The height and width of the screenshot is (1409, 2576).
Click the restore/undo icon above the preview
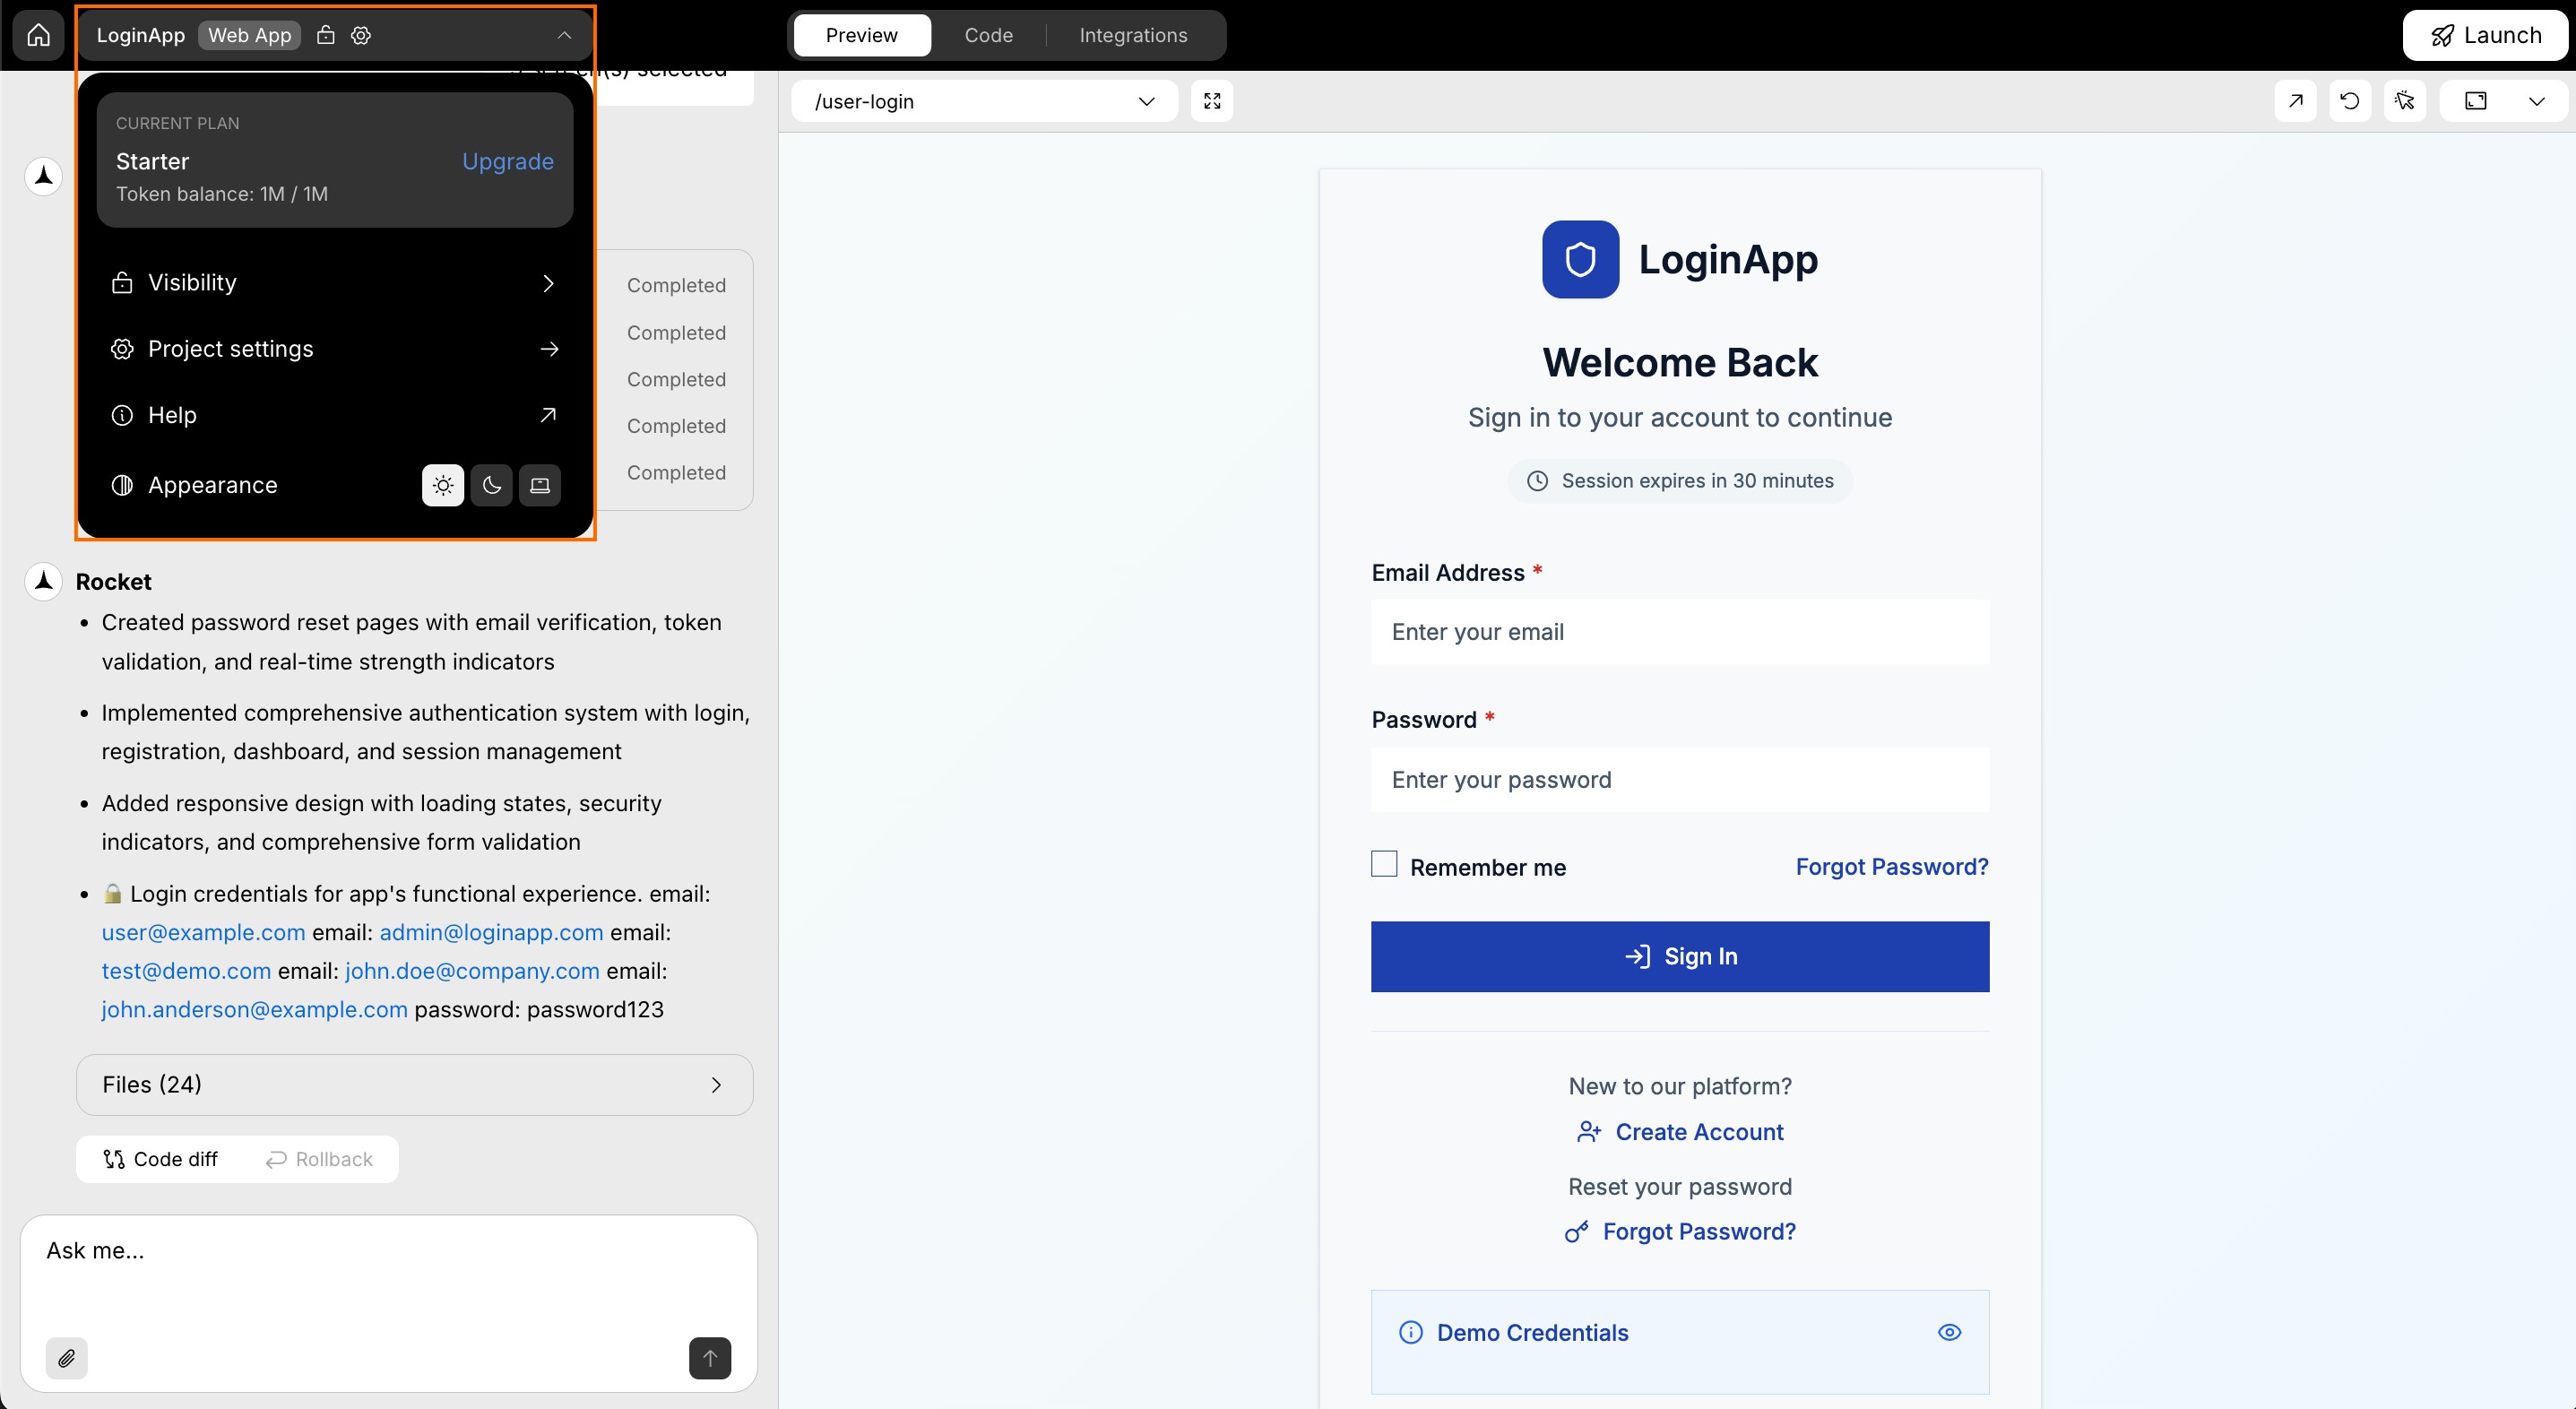(x=2351, y=100)
